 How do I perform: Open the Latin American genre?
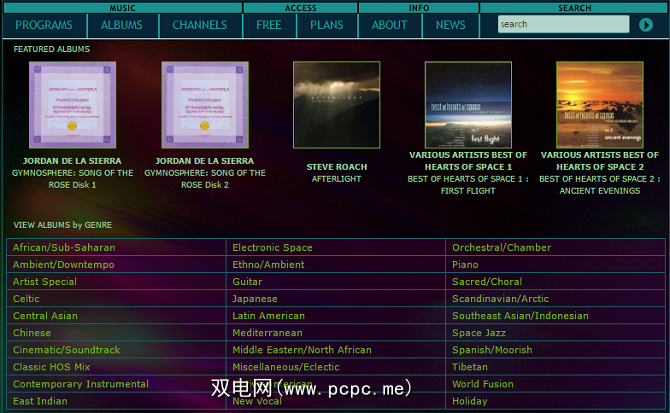268,316
